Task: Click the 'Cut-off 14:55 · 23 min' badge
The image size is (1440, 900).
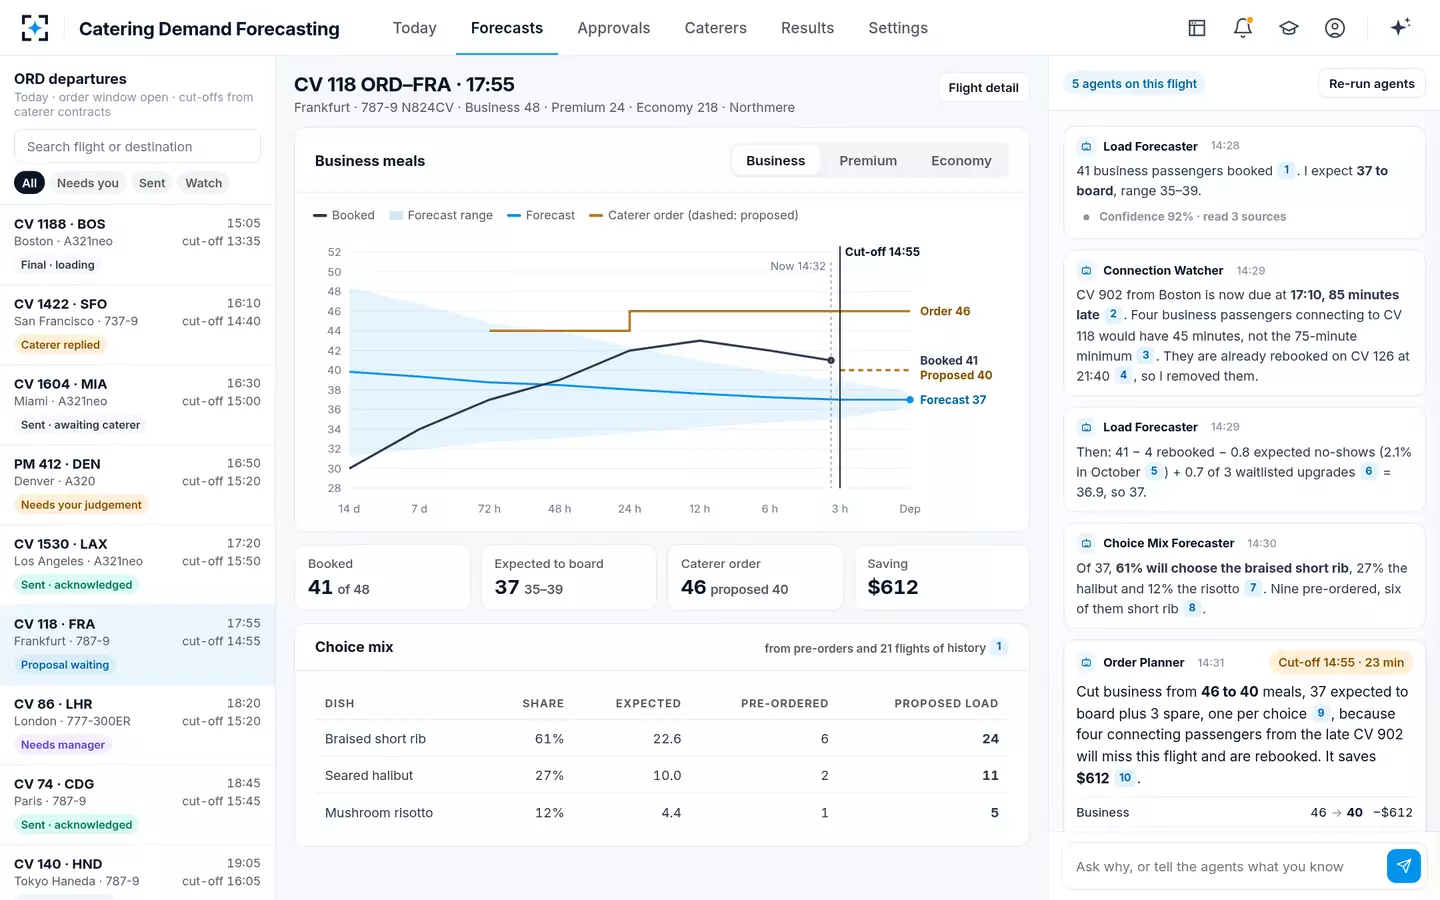Action: [x=1341, y=662]
